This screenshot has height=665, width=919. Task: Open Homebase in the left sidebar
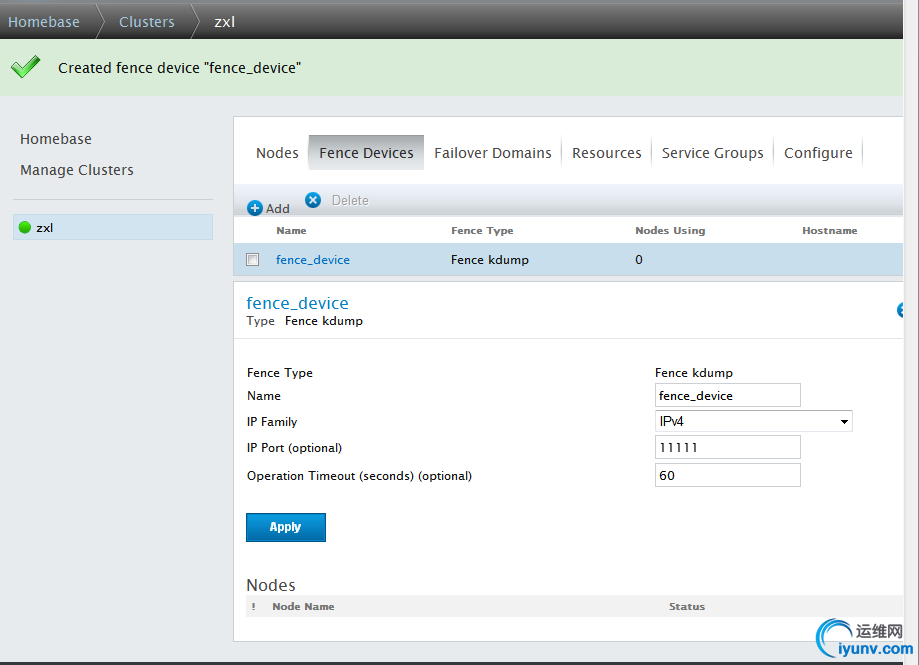pos(56,139)
